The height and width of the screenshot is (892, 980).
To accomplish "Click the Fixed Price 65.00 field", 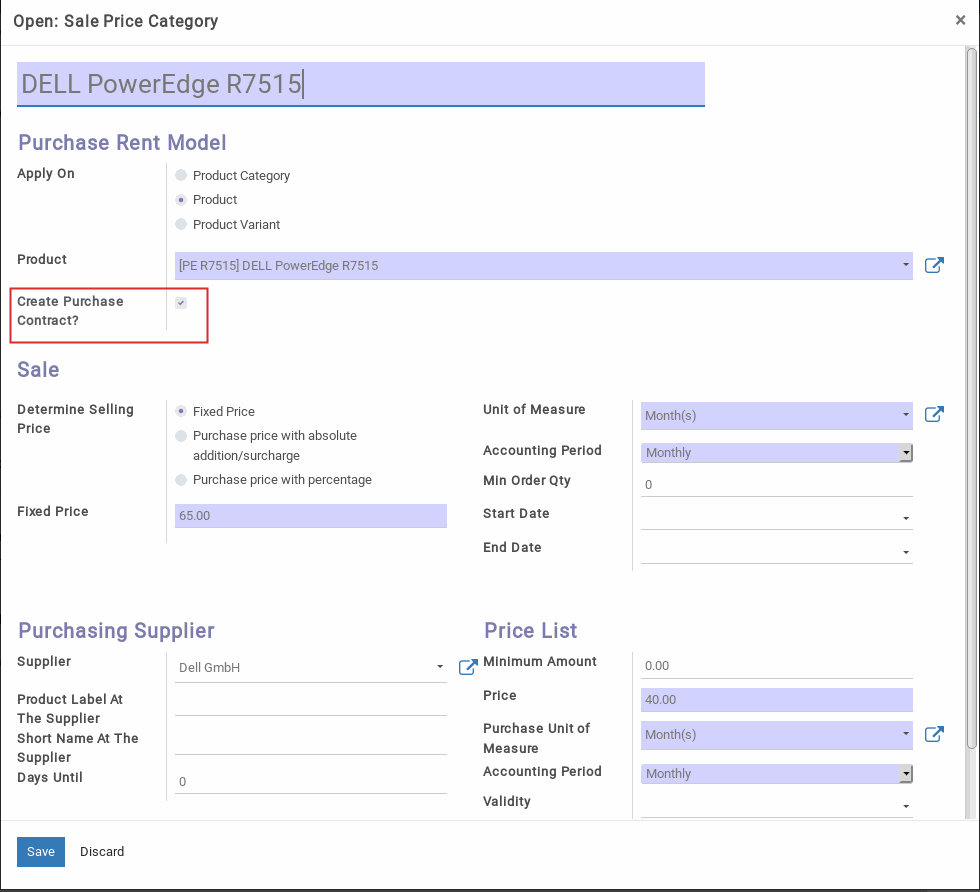I will (x=311, y=516).
